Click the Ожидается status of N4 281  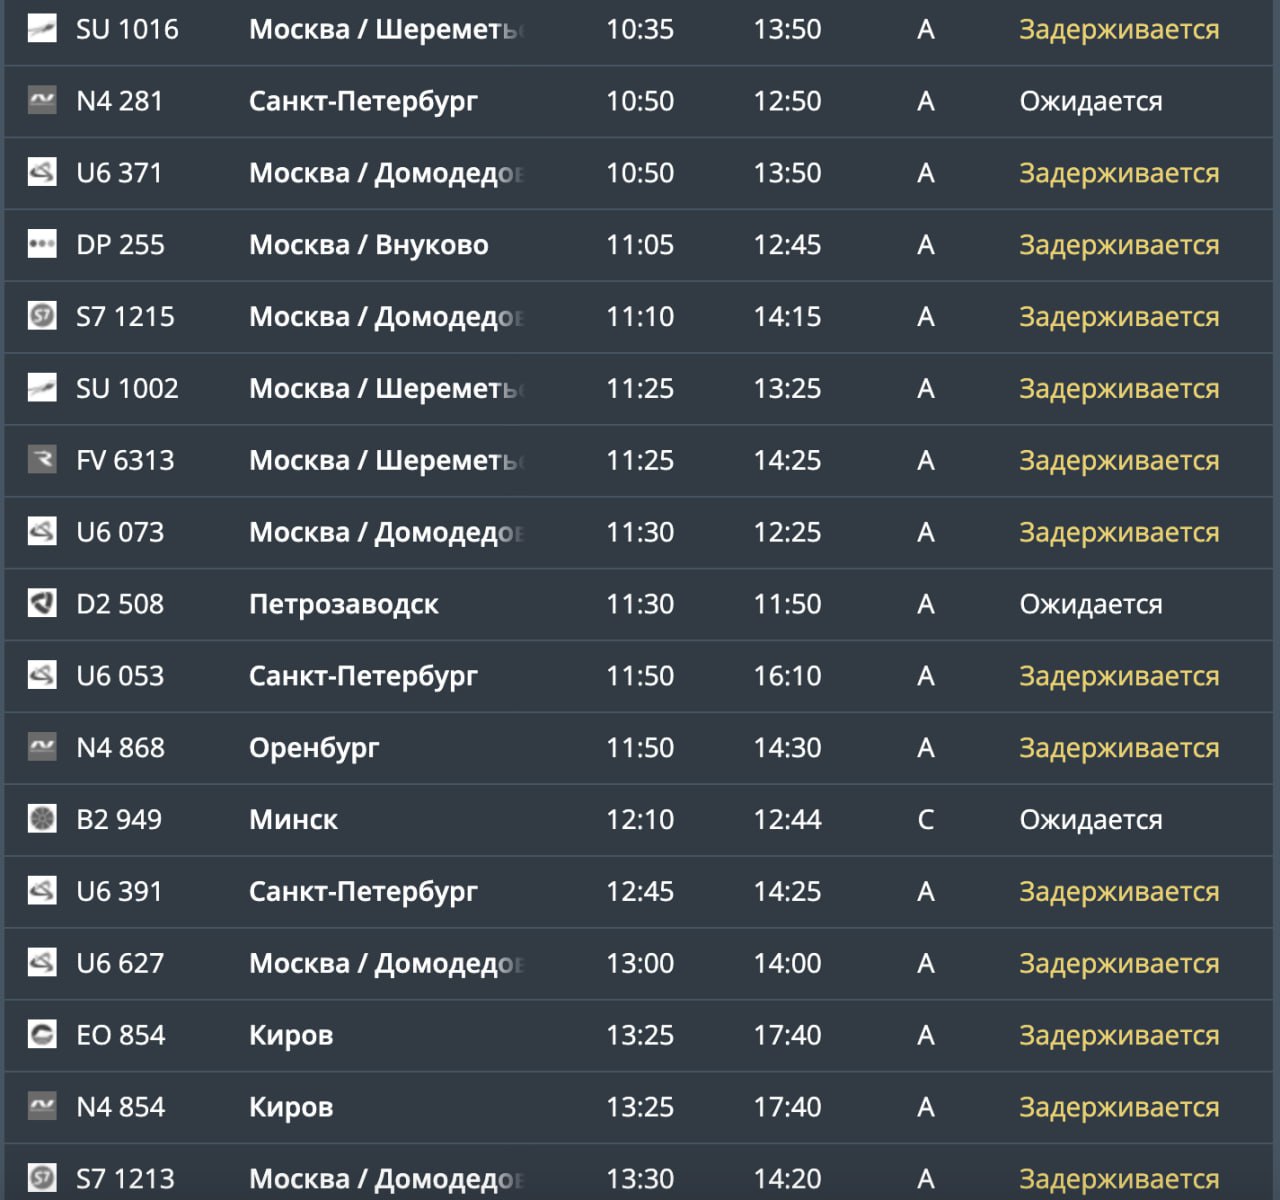click(1091, 101)
